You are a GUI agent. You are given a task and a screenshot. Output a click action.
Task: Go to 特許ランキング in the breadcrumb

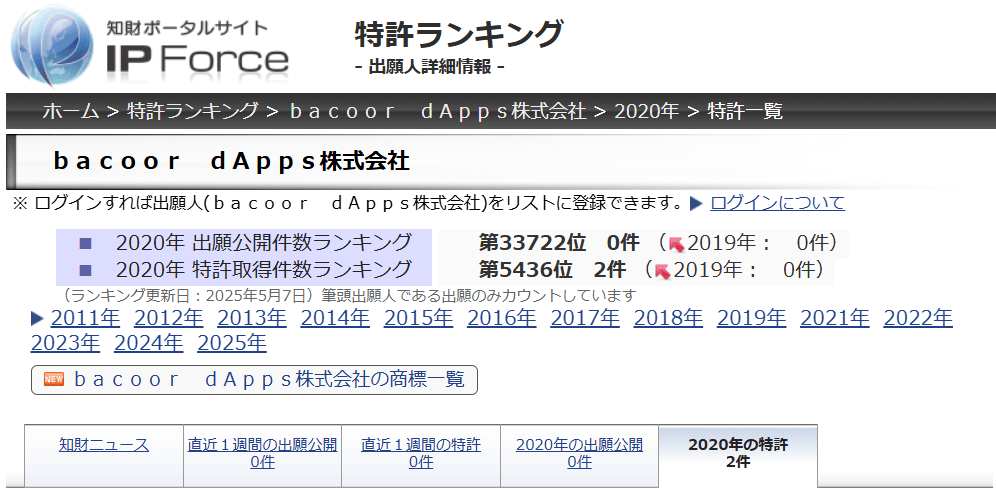coord(192,112)
